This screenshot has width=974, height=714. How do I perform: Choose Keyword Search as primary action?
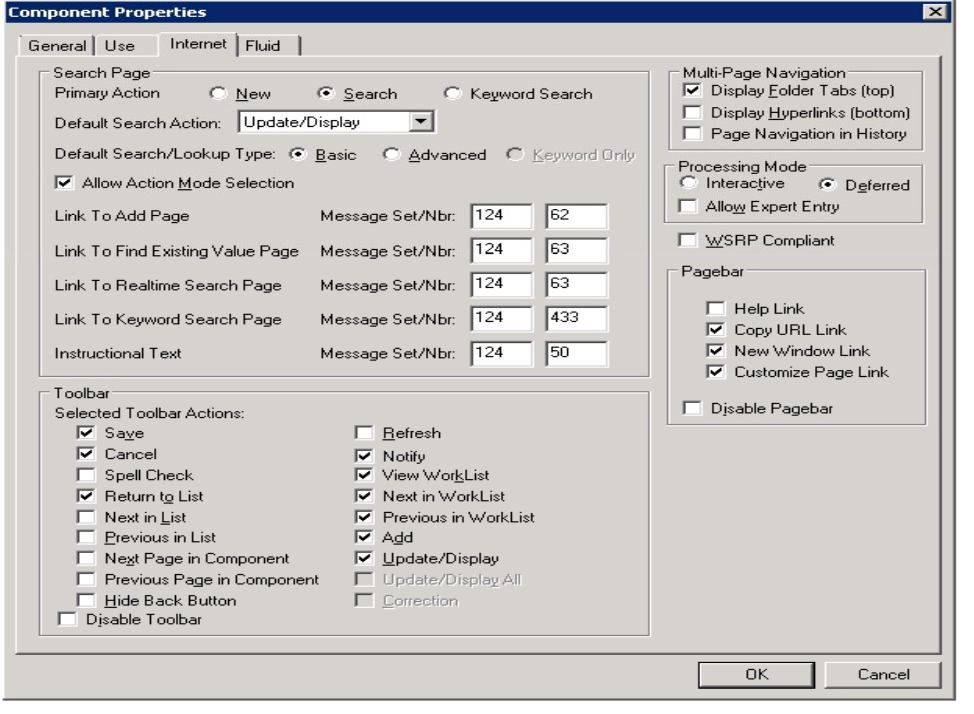[x=453, y=95]
